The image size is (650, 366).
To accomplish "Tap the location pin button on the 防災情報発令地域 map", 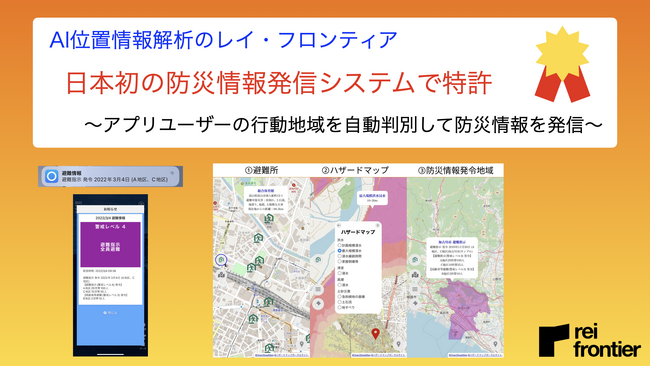I will point(495,344).
